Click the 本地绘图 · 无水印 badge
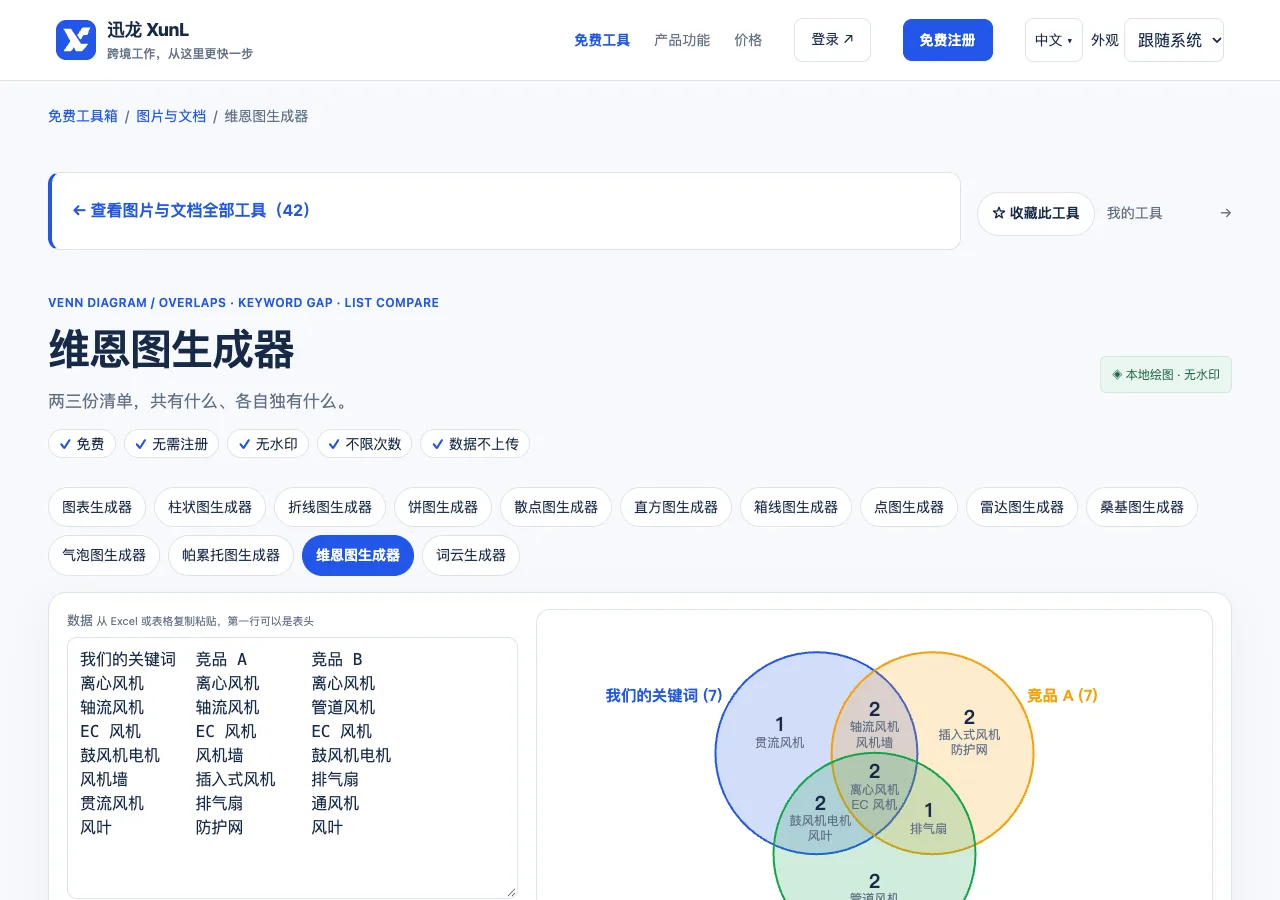1280x900 pixels. click(x=1166, y=375)
